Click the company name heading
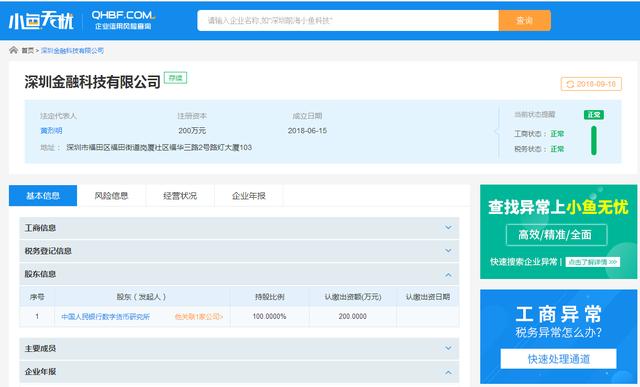 (x=92, y=82)
